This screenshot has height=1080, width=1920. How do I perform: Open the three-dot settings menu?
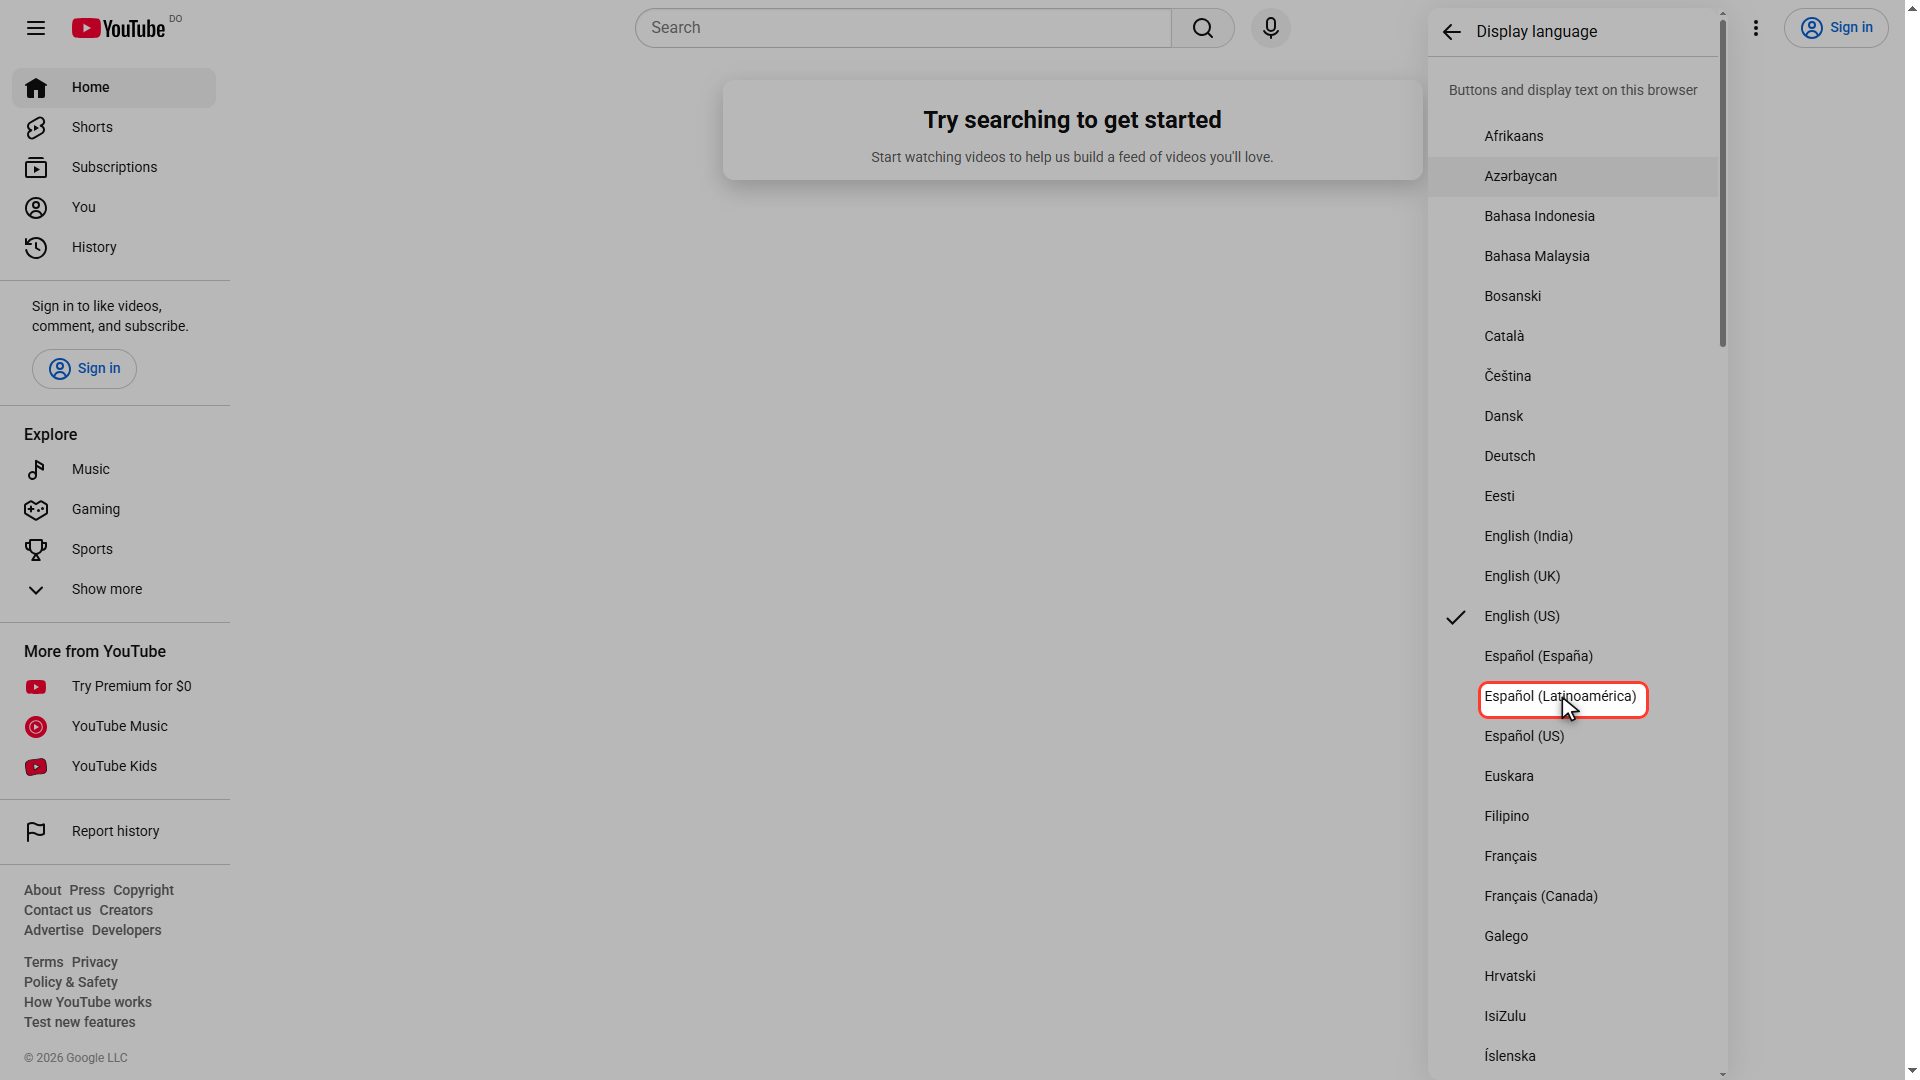1756,28
